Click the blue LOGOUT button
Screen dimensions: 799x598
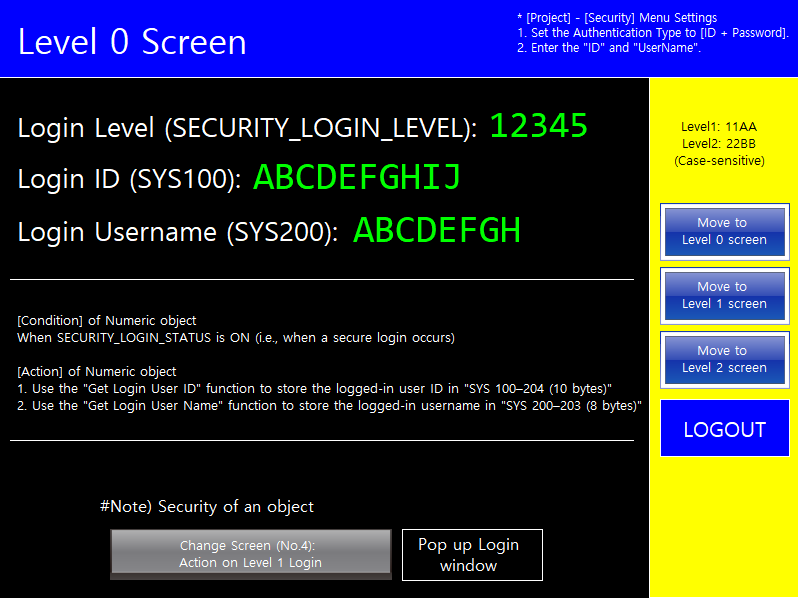[725, 428]
